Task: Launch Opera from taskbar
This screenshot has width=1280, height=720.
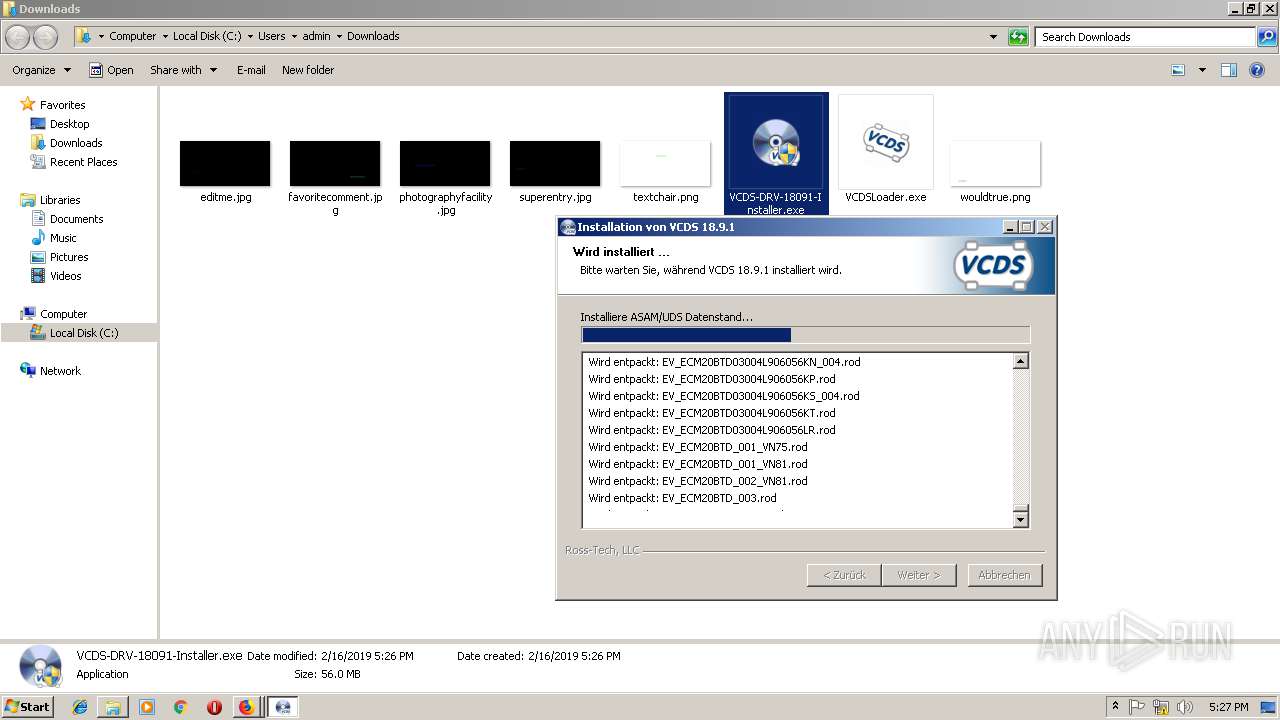Action: click(x=214, y=707)
